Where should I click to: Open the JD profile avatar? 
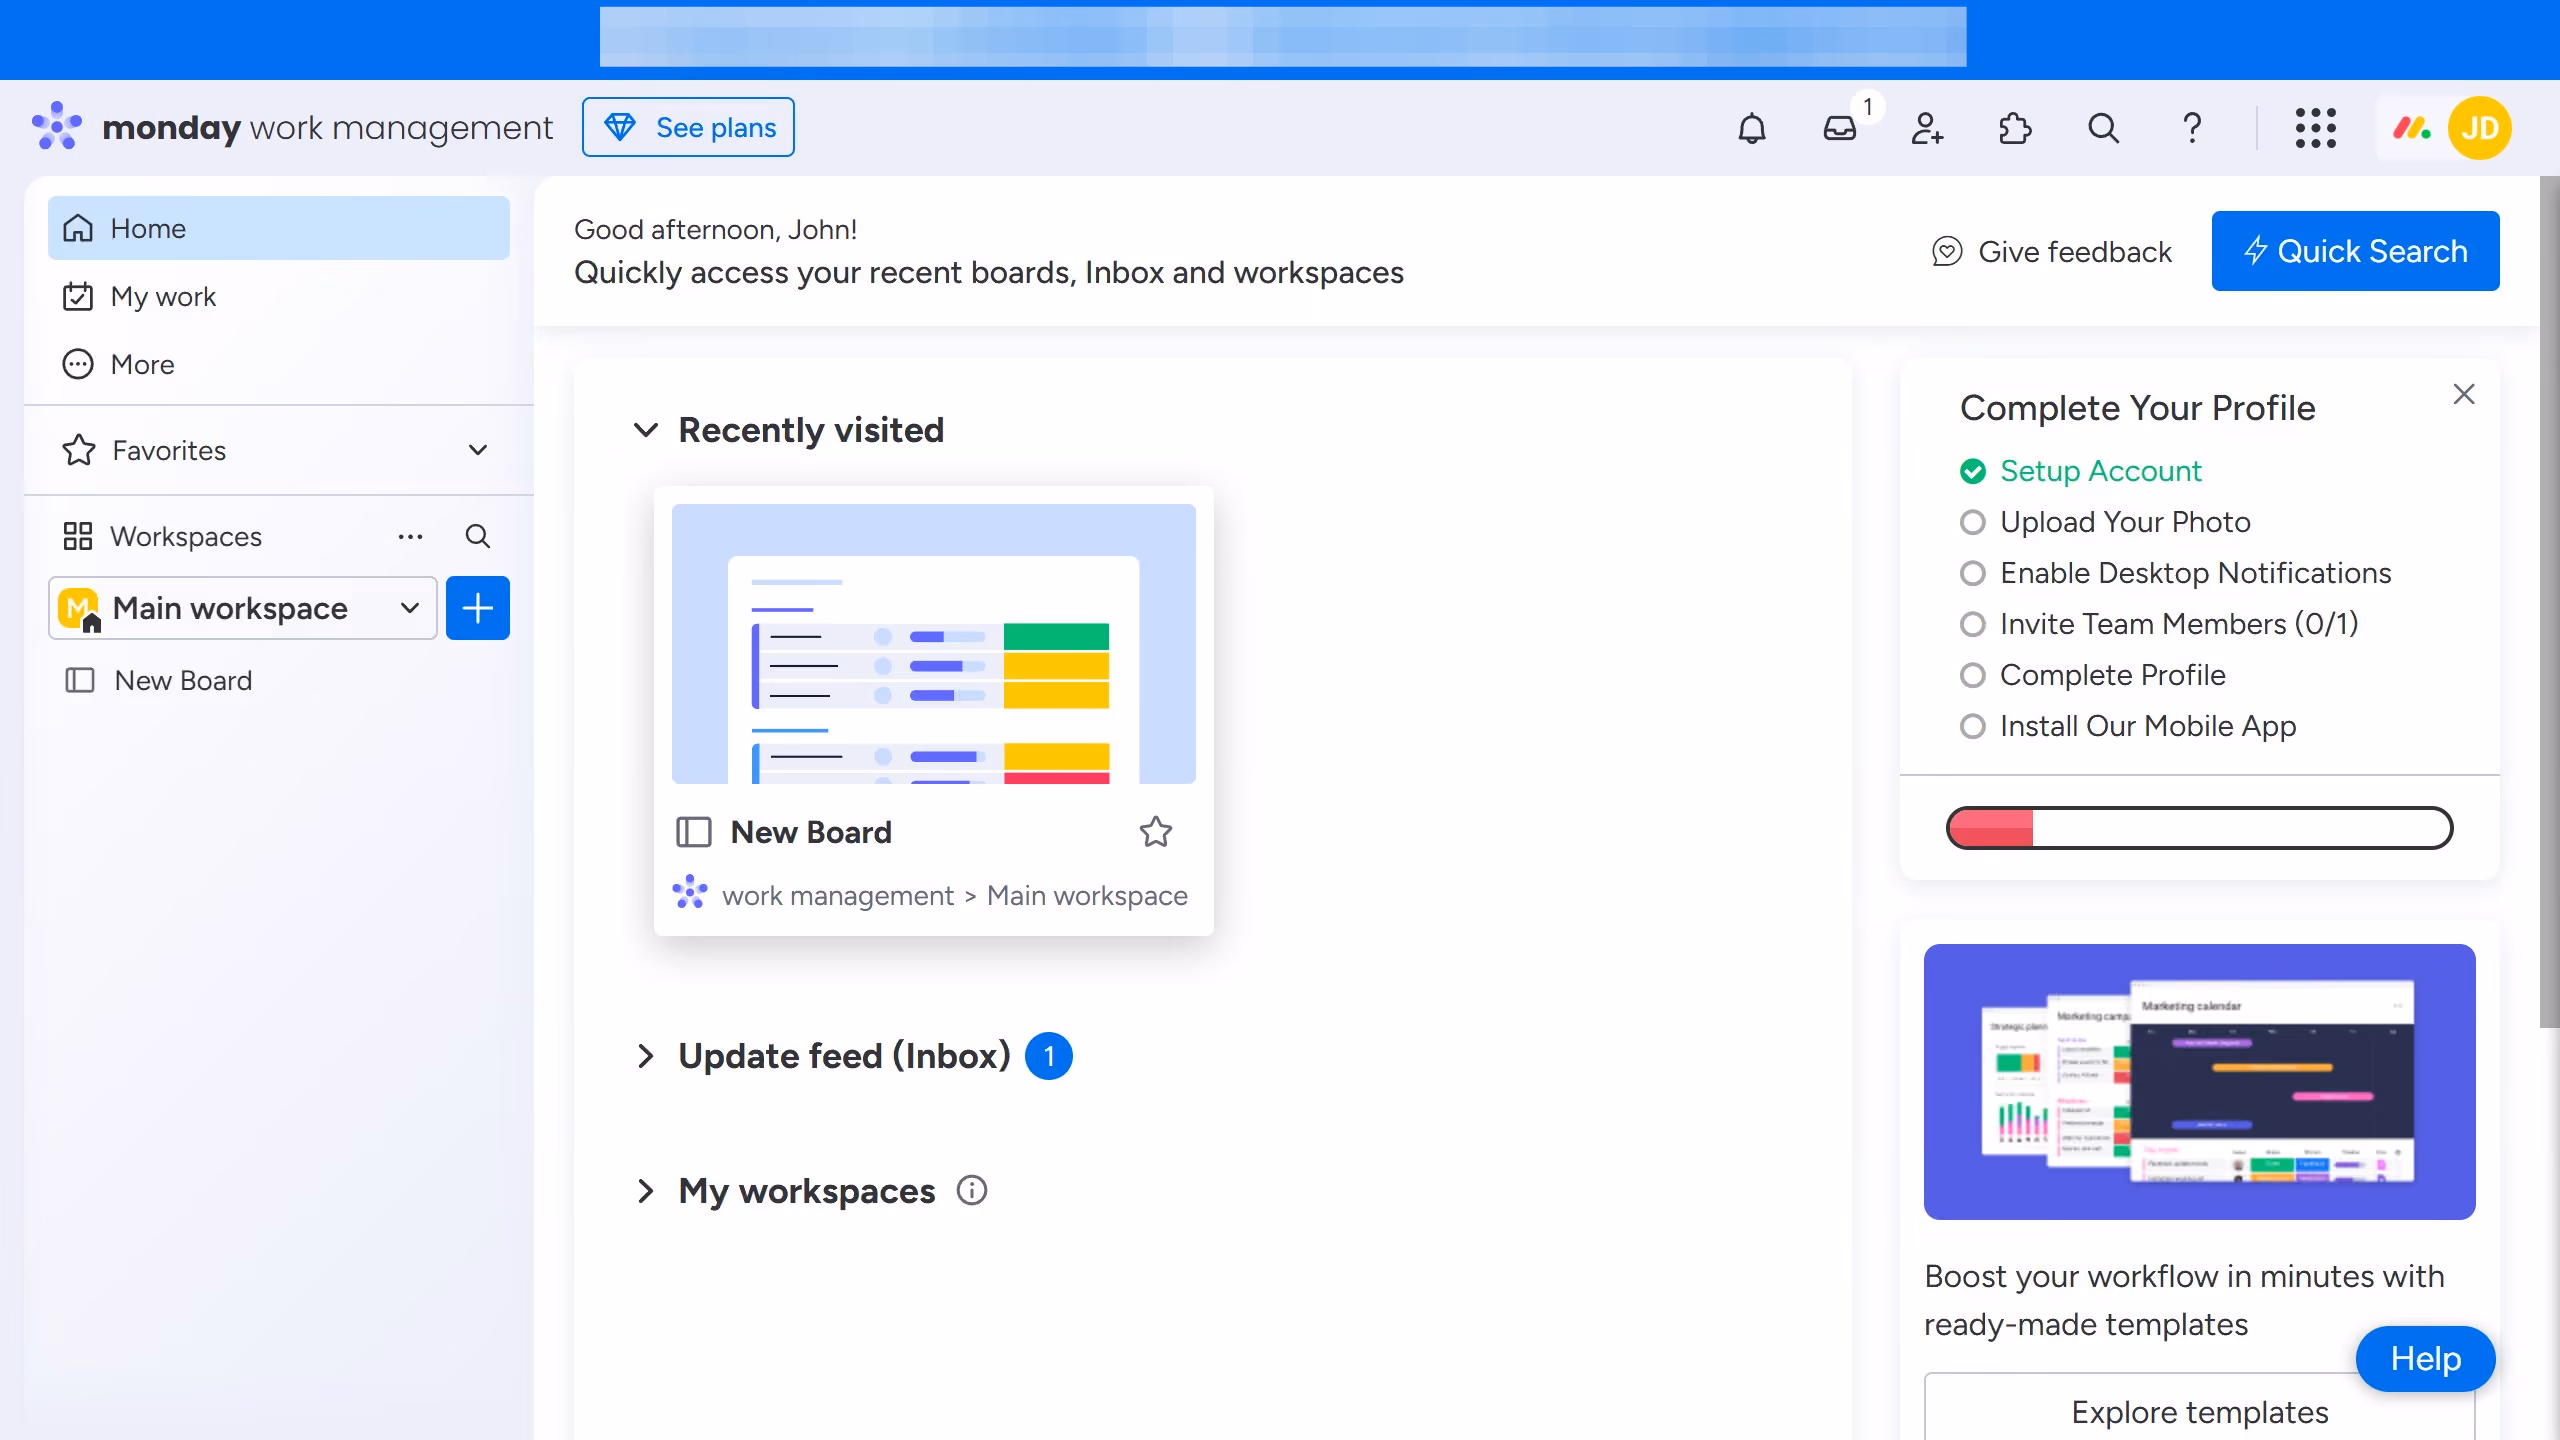click(2479, 128)
